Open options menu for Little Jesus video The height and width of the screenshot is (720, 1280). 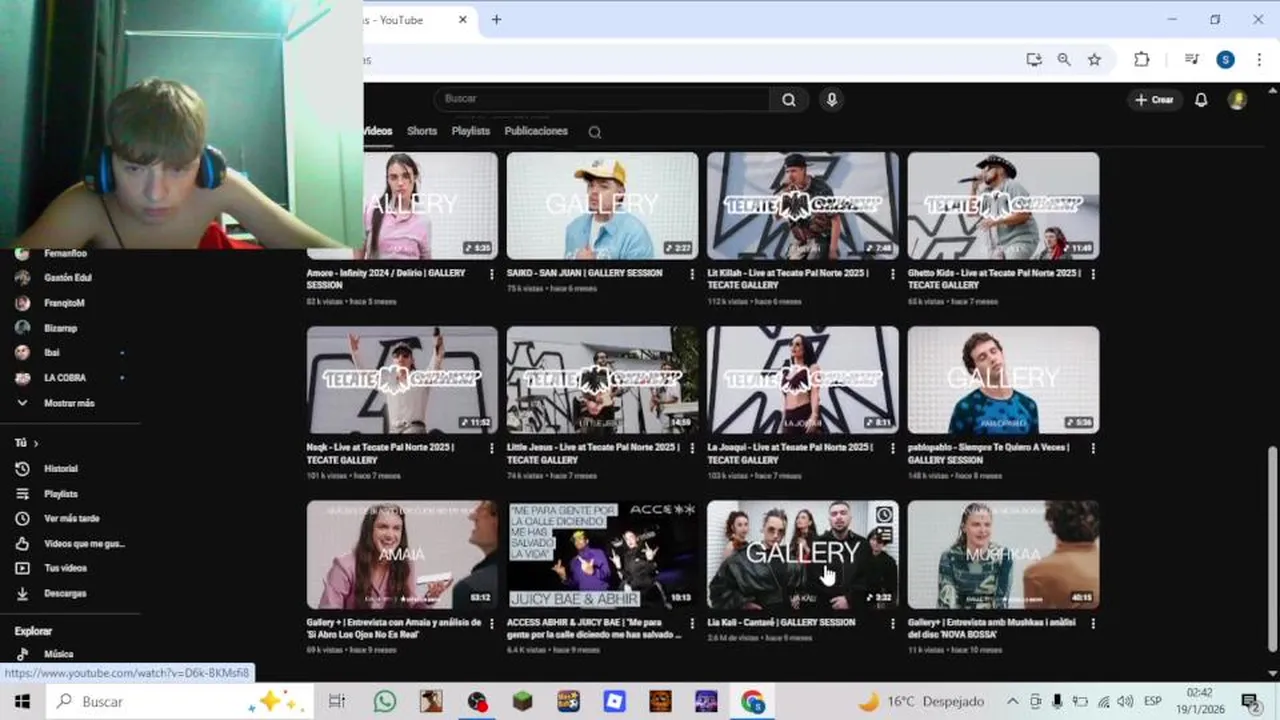point(692,448)
